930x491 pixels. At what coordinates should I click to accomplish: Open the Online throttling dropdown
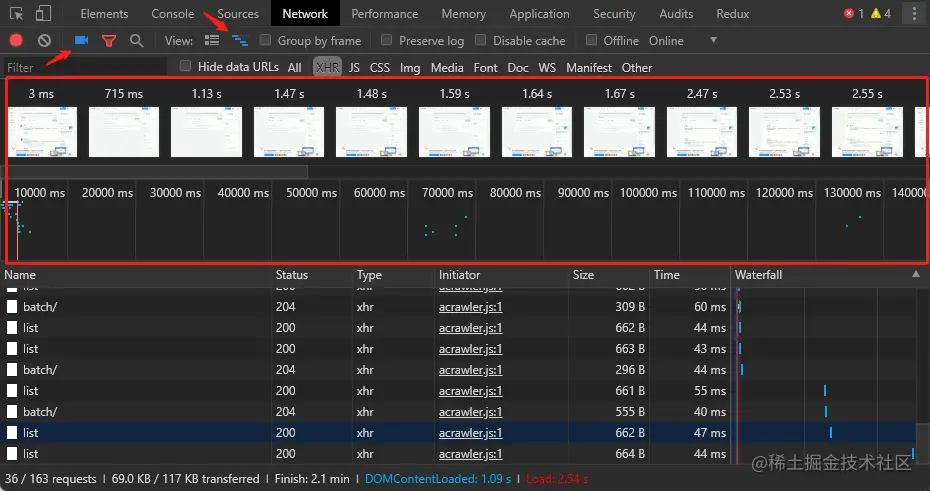683,40
